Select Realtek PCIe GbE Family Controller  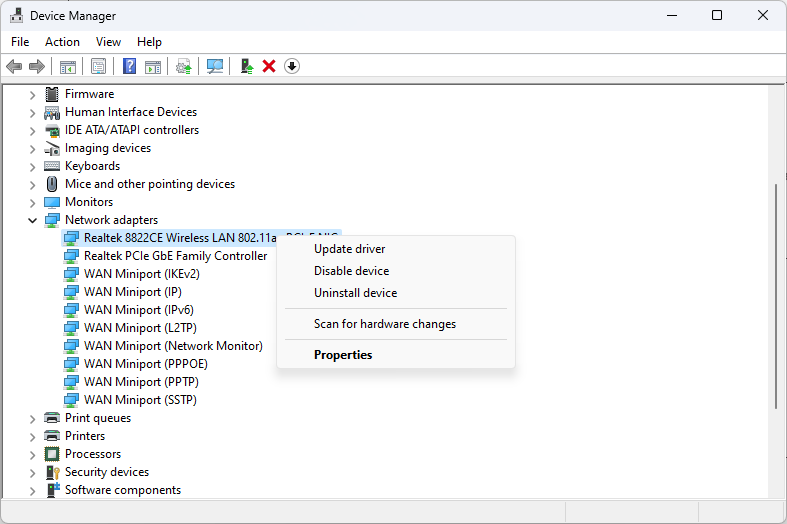175,256
